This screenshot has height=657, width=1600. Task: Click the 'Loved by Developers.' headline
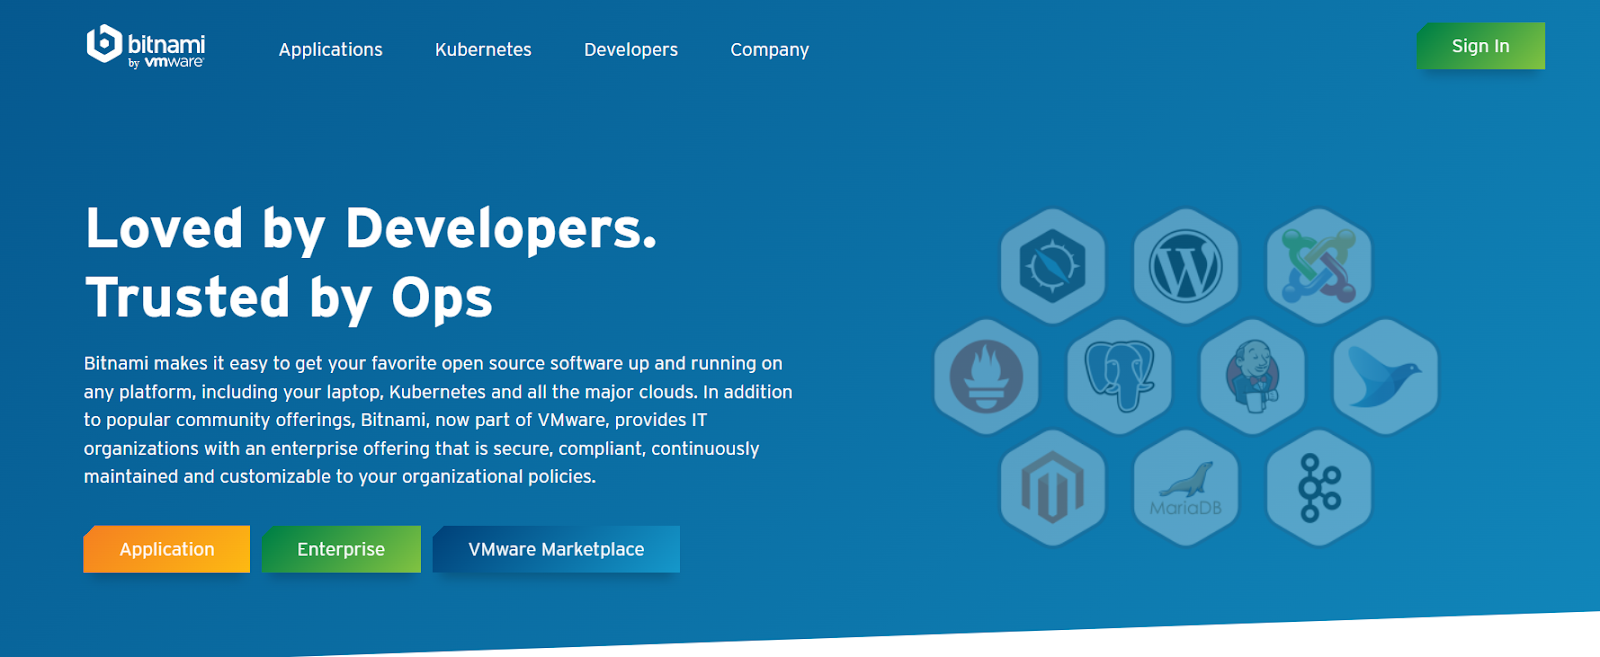coord(371,230)
